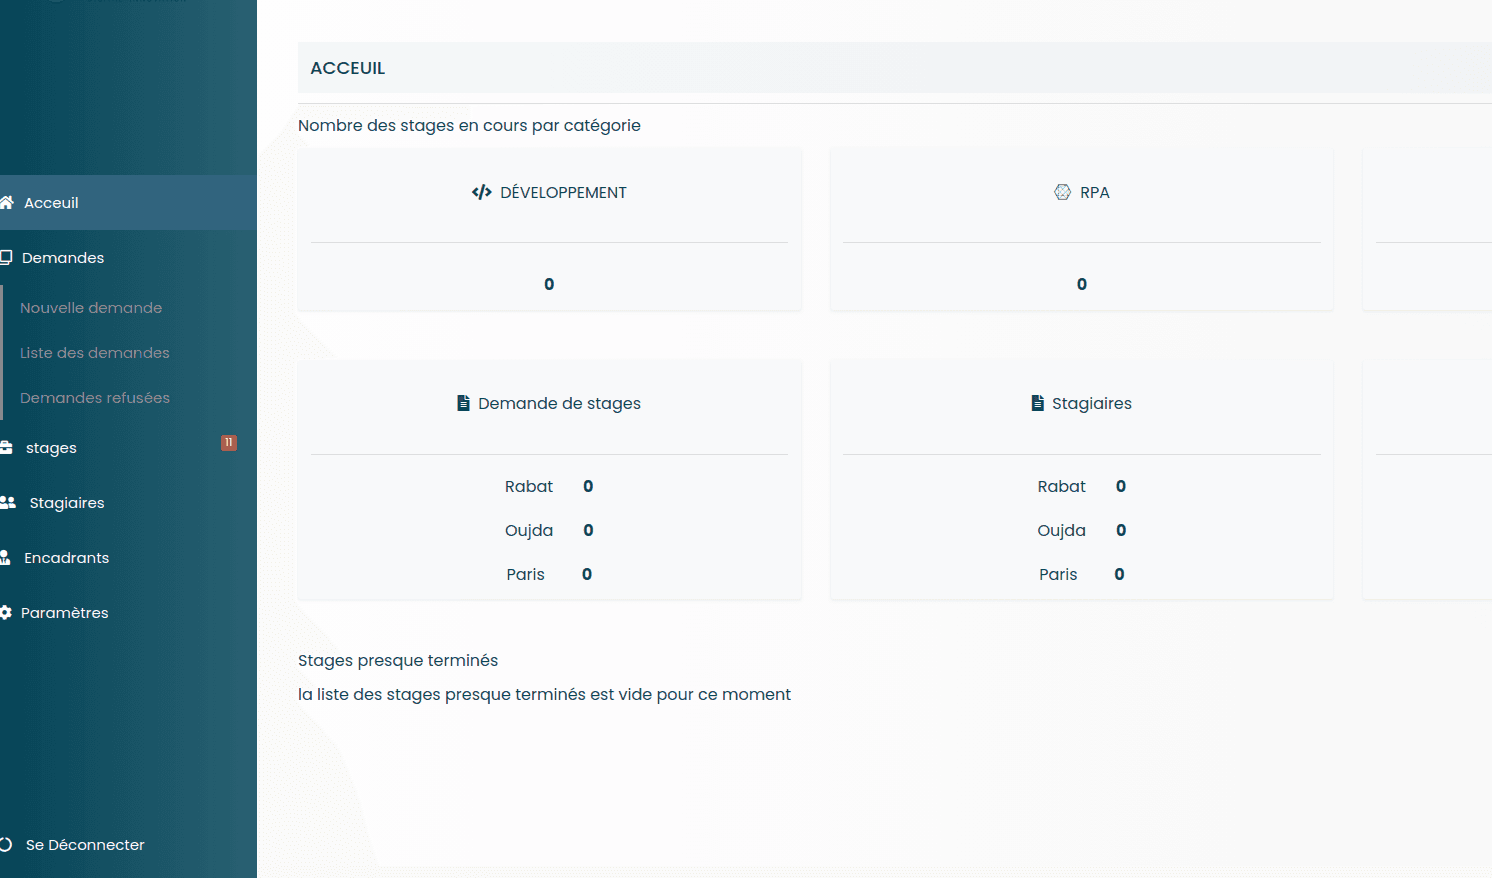Click the RPA count value 0
1492x878 pixels.
(x=1082, y=284)
